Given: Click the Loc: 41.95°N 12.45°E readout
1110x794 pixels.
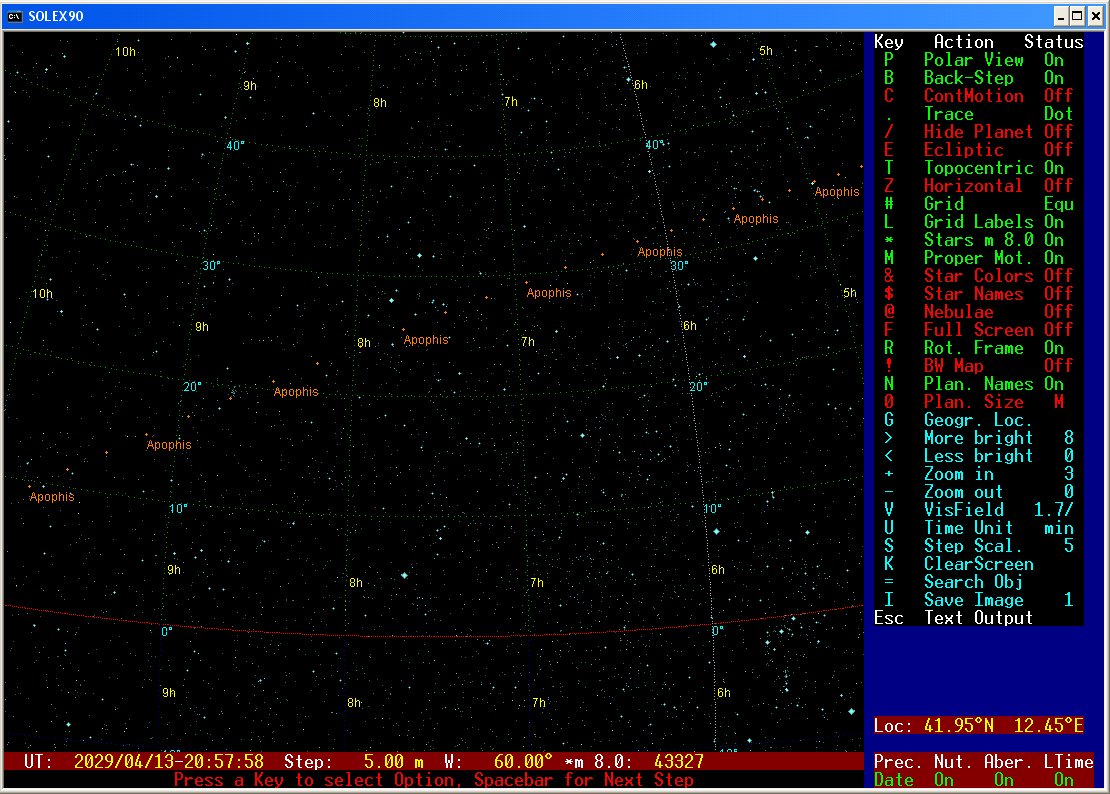Looking at the screenshot, I should (979, 726).
